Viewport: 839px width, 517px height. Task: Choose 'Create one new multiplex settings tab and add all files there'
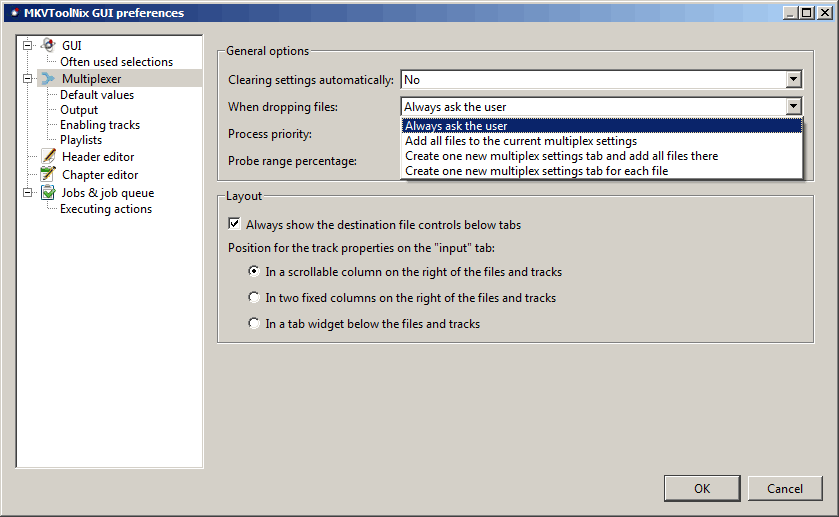point(601,156)
